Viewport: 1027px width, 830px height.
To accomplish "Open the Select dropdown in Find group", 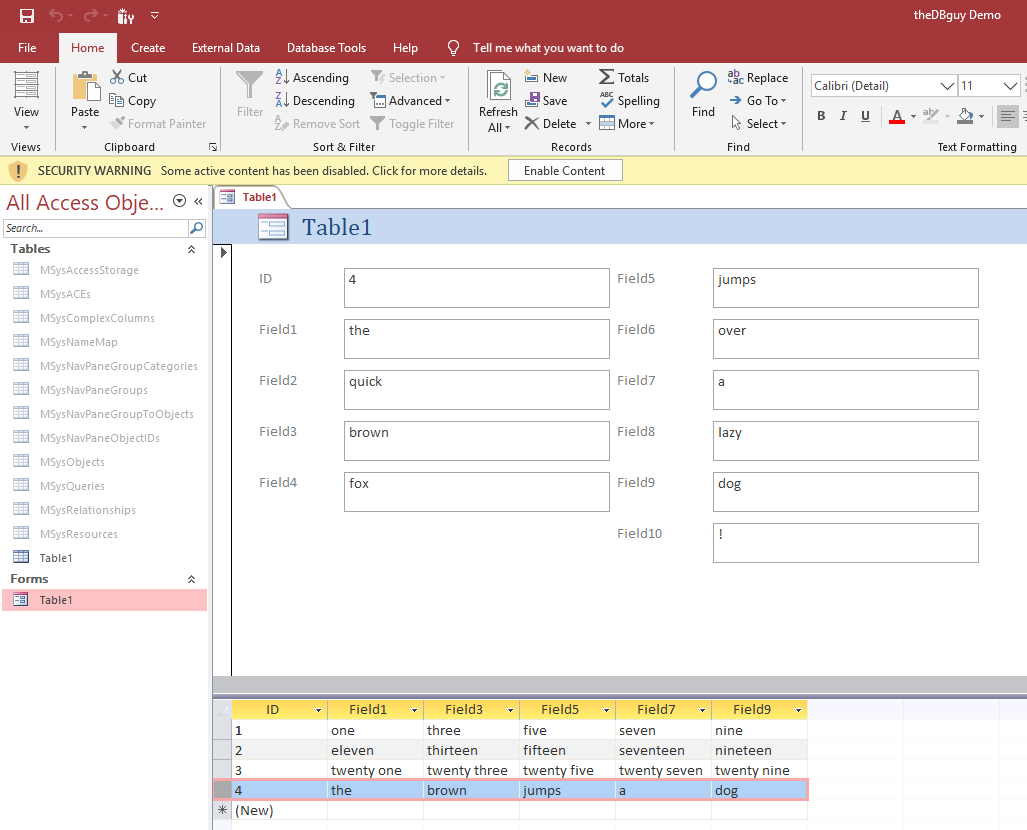I will click(758, 123).
